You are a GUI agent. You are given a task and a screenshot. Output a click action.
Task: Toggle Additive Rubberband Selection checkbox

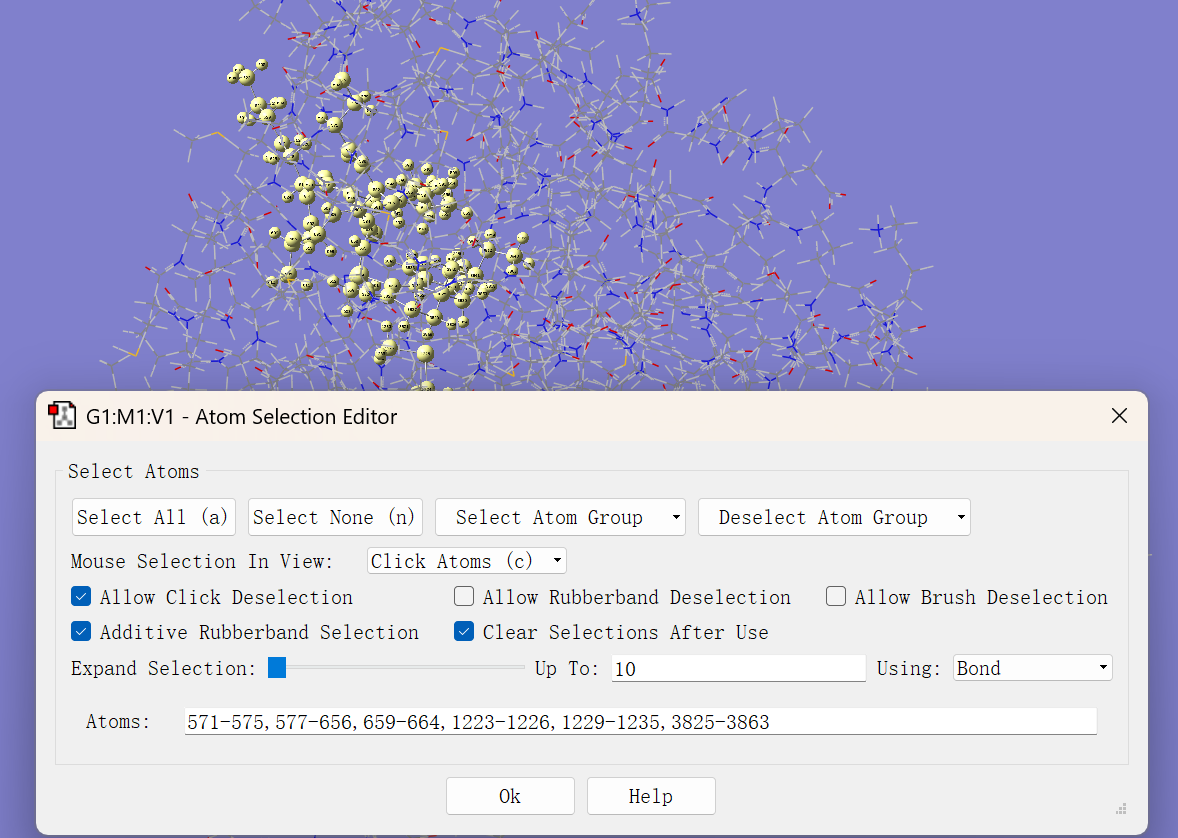coord(81,632)
